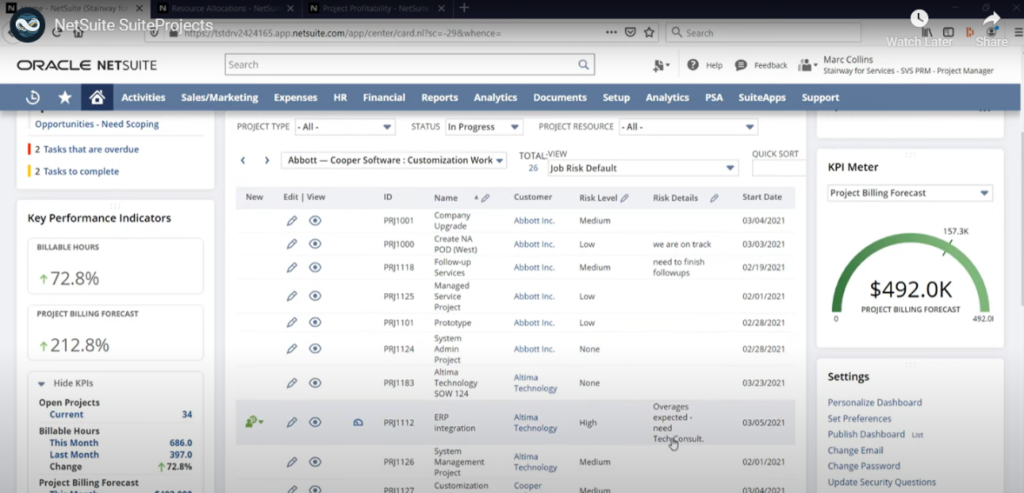Open the Reports menu
1024x493 pixels.
click(439, 98)
